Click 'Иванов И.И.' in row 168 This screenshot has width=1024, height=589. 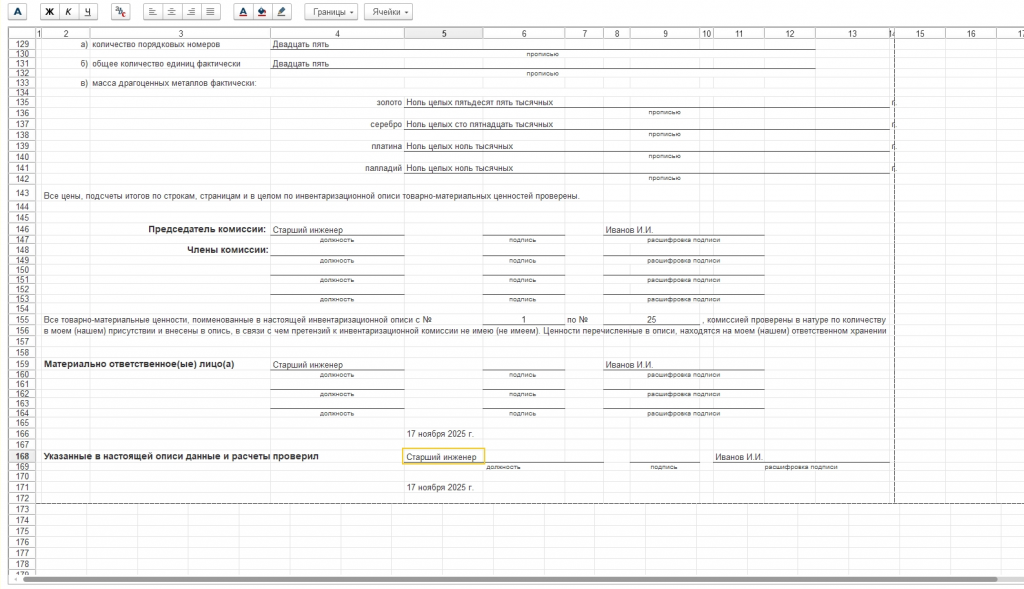[x=738, y=457]
